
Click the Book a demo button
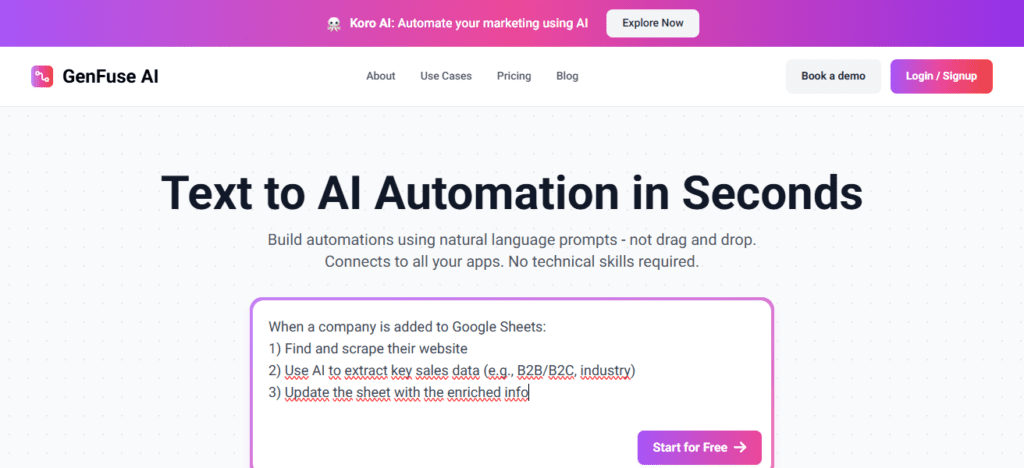click(x=833, y=76)
